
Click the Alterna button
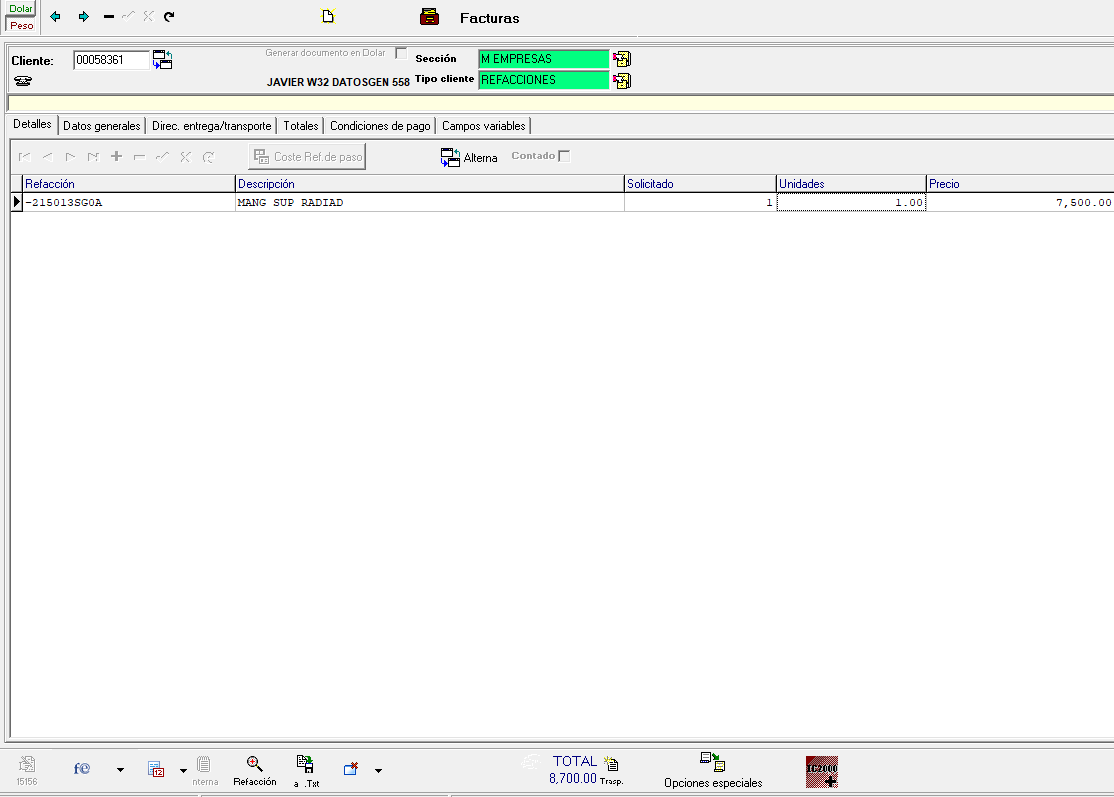(x=469, y=157)
